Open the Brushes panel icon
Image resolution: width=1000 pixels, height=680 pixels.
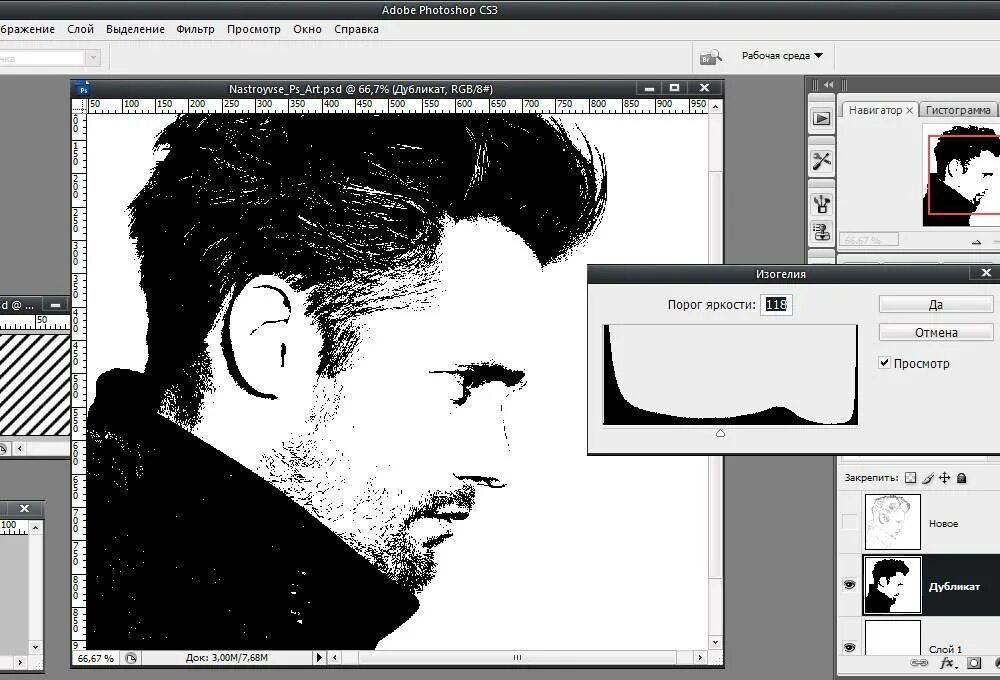pyautogui.click(x=822, y=203)
